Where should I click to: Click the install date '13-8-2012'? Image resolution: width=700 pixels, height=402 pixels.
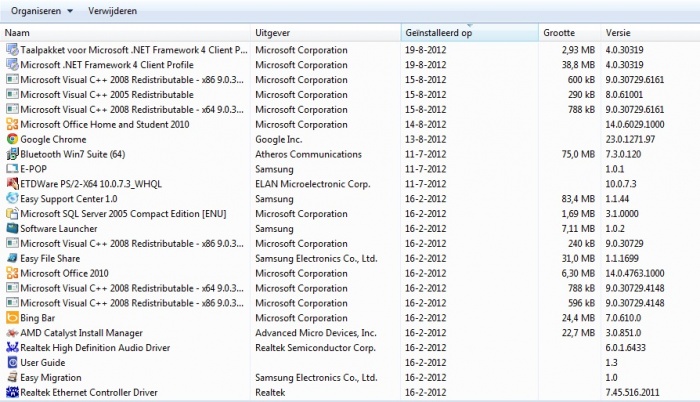click(x=425, y=139)
